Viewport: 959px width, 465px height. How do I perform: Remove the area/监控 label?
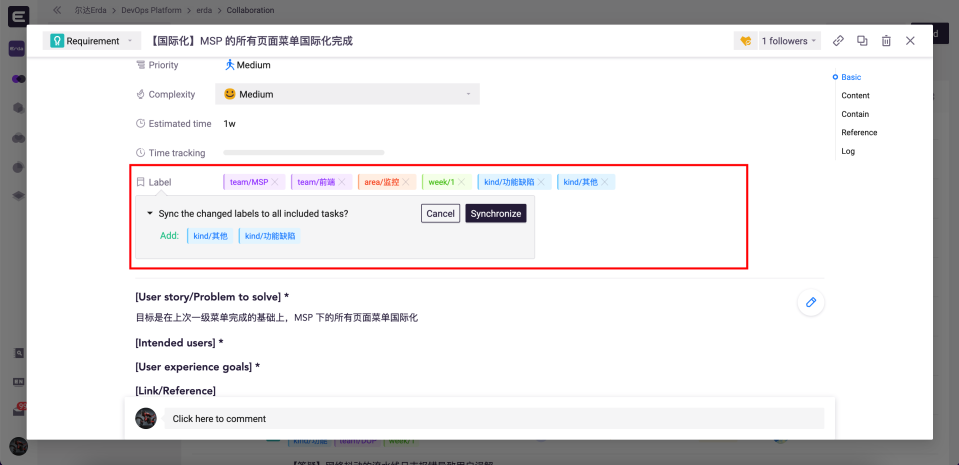[x=405, y=182]
